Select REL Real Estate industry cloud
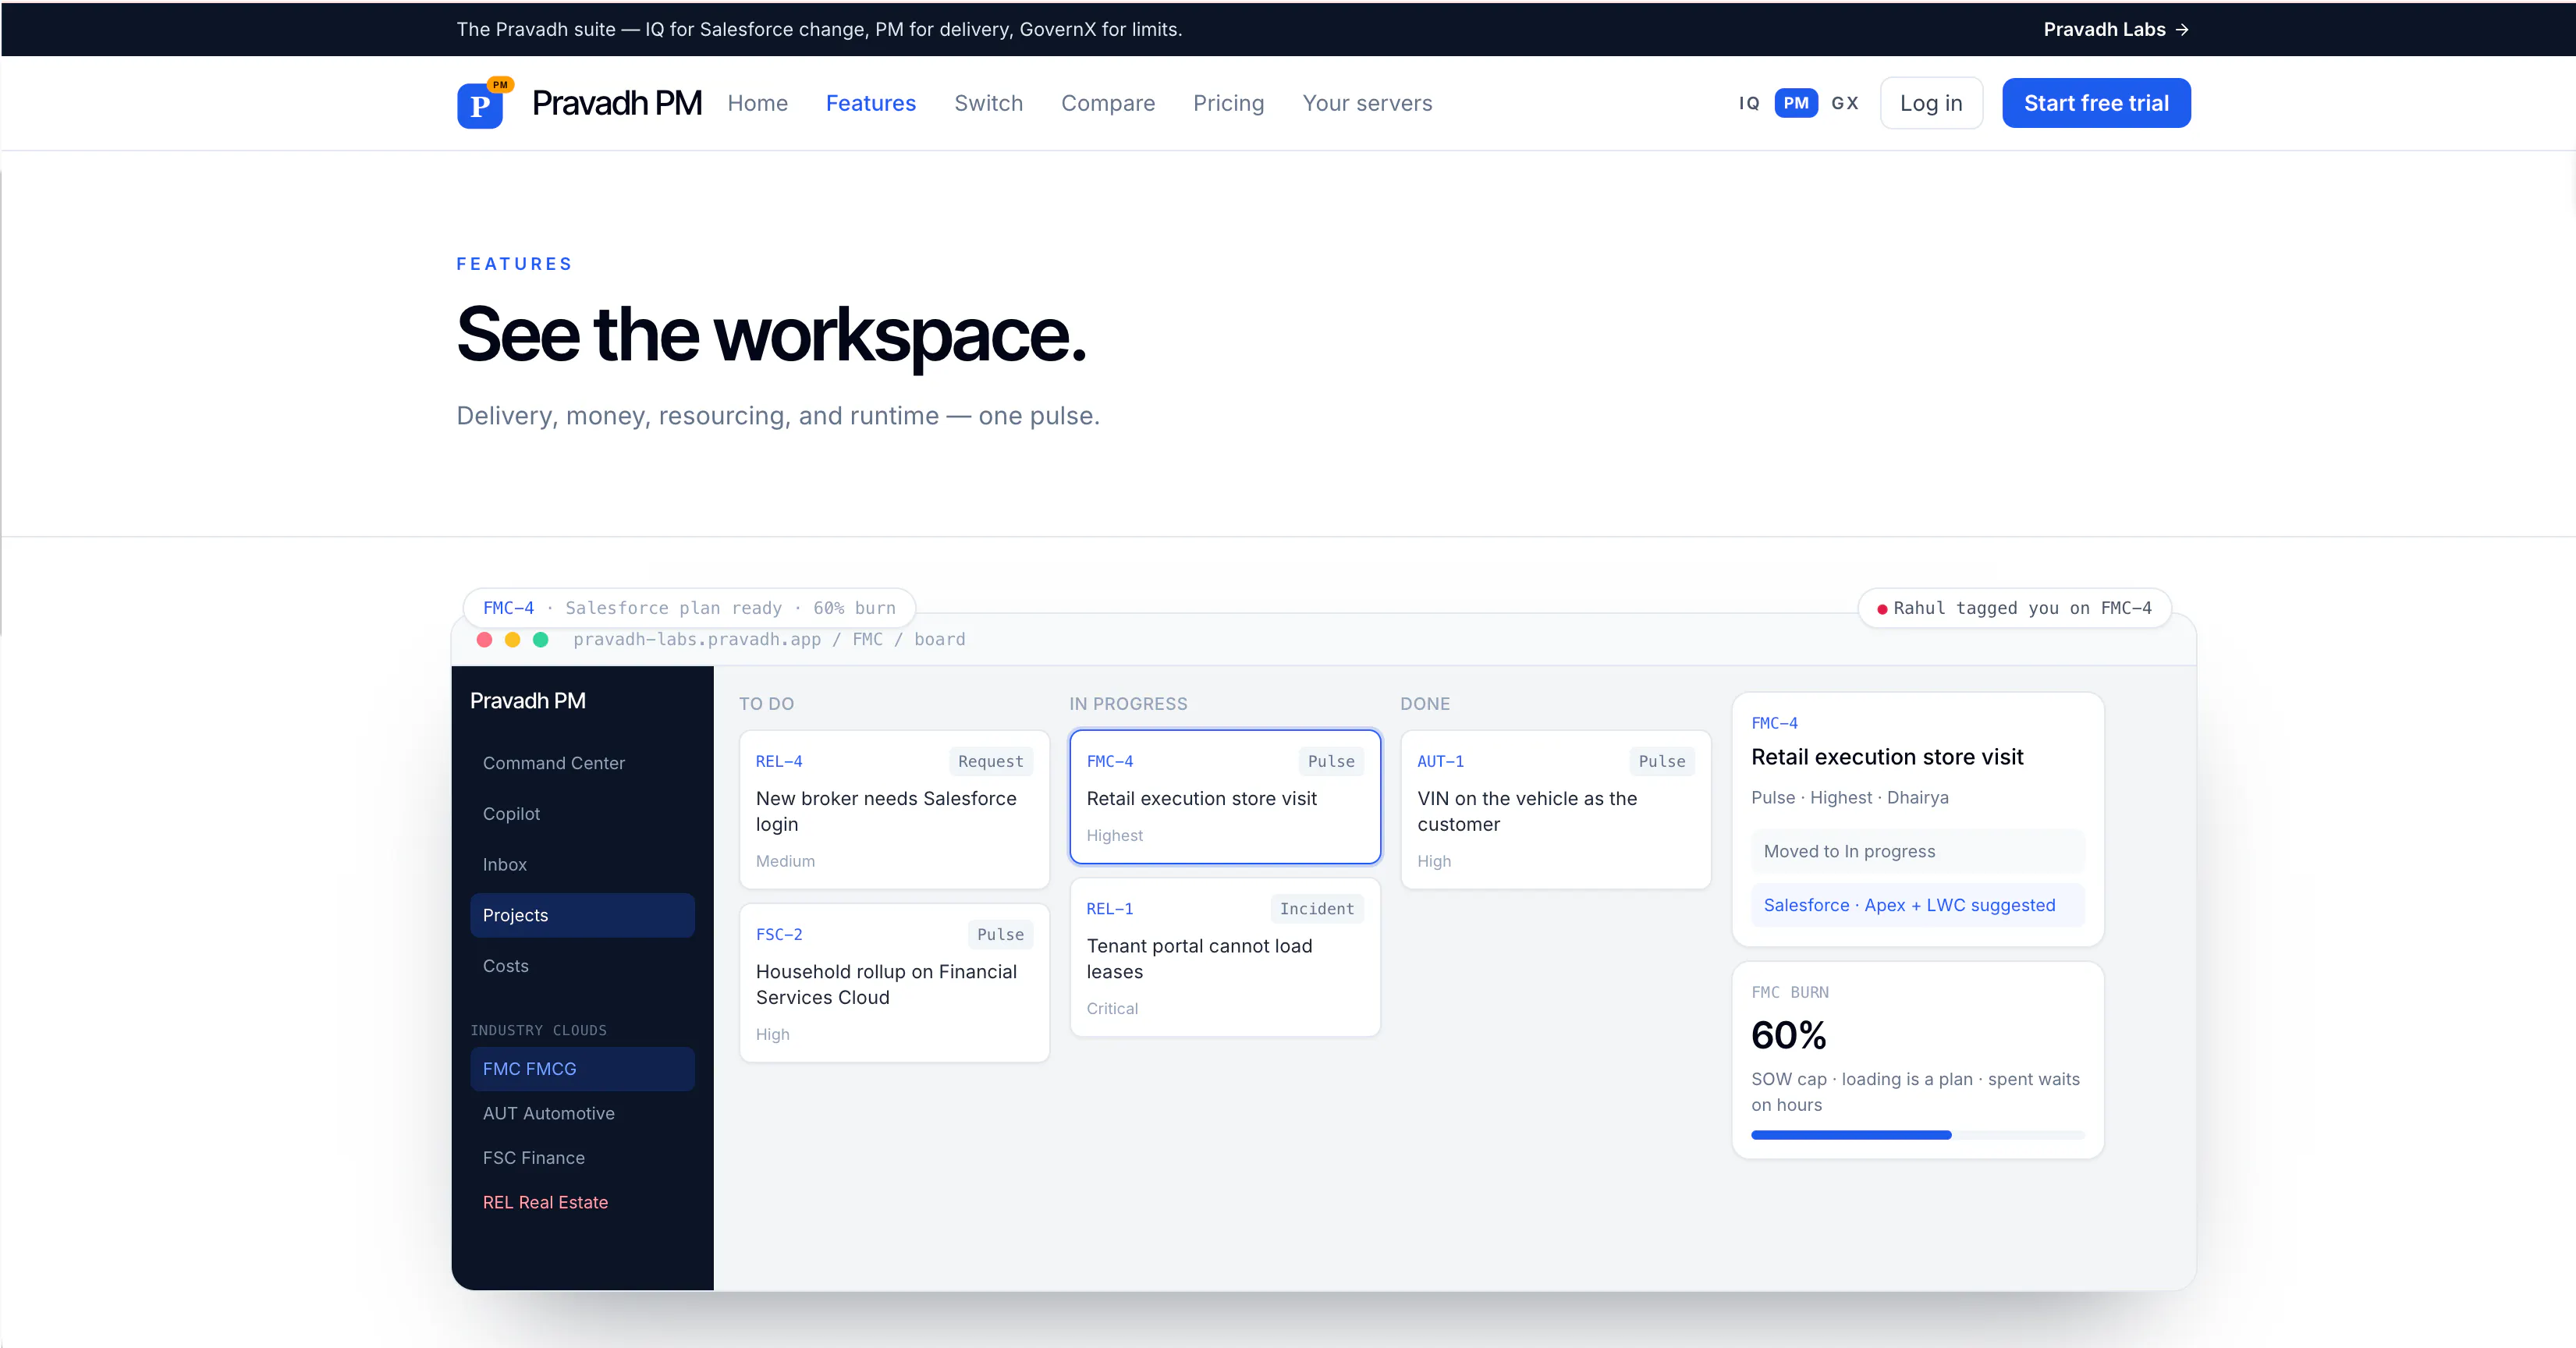Viewport: 2576px width, 1348px height. (582, 1202)
